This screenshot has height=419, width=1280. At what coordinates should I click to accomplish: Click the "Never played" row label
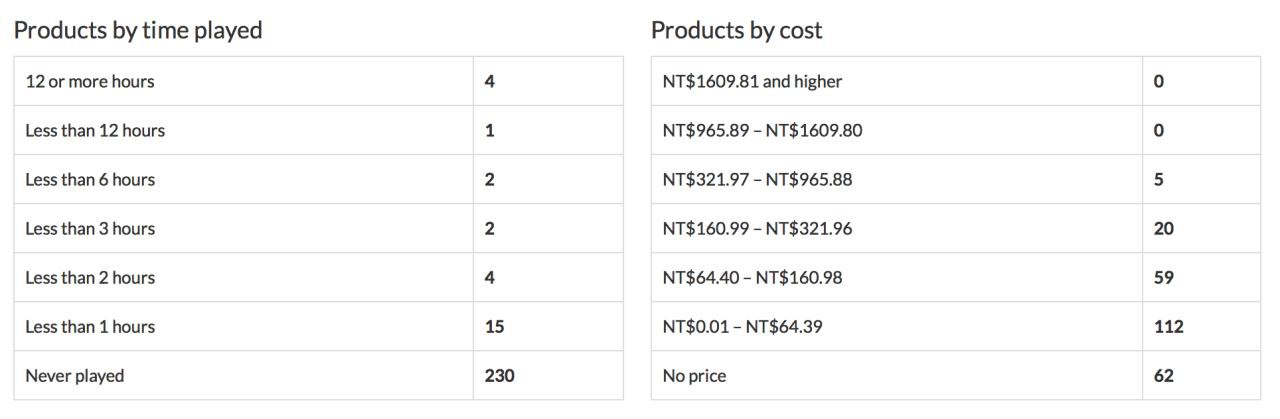click(x=75, y=376)
